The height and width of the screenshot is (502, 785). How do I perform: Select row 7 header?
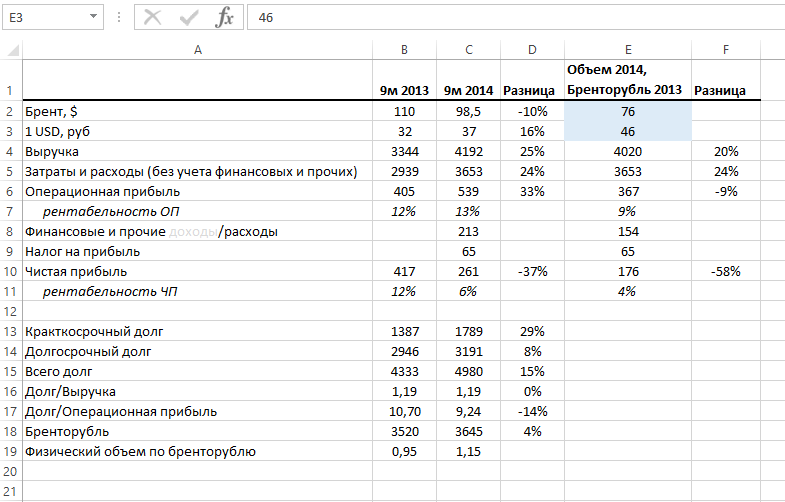(11, 211)
